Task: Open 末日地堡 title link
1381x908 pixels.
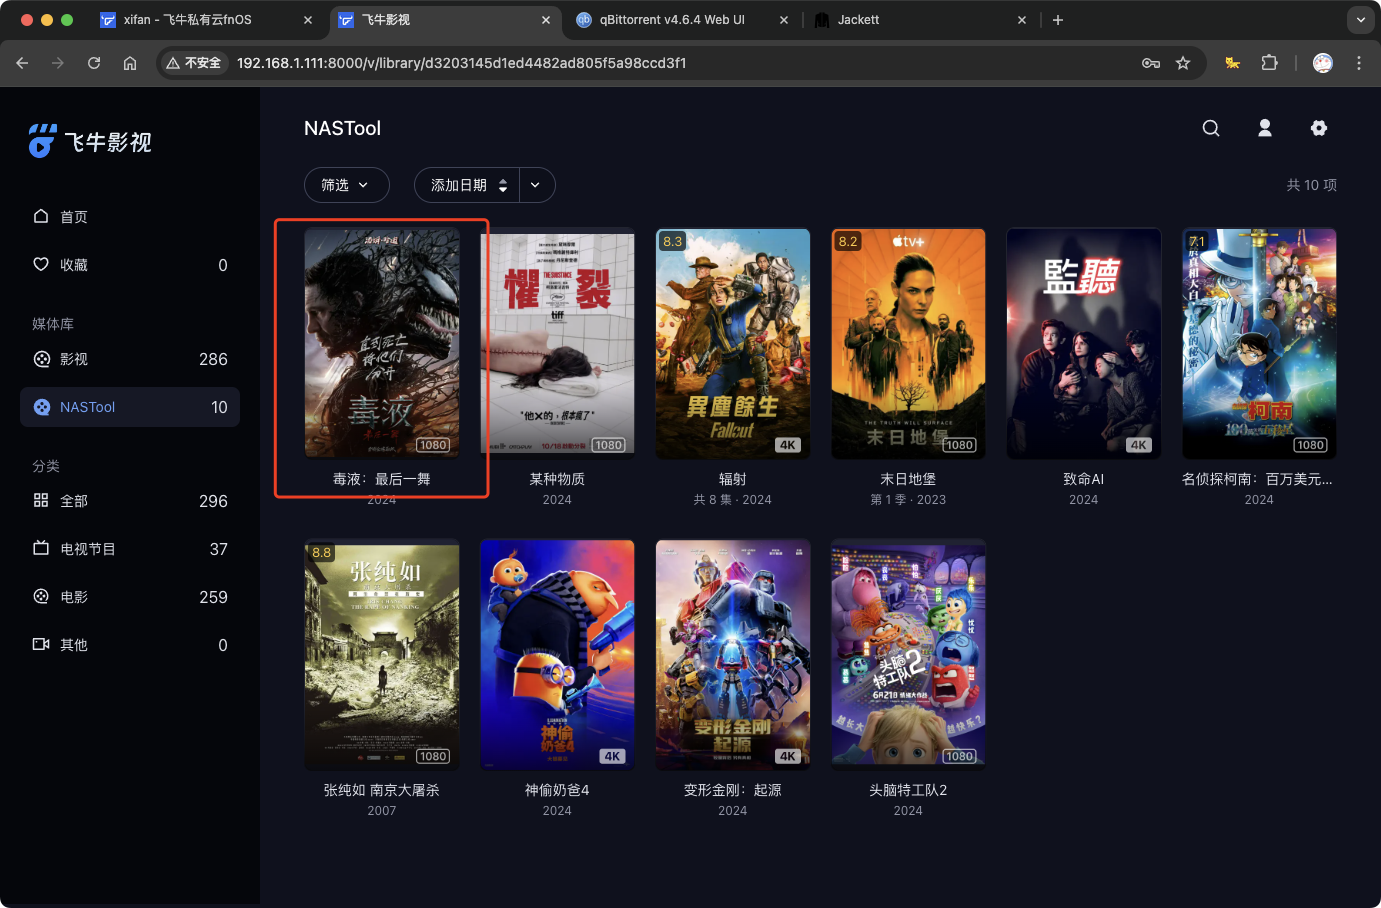Action: tap(908, 479)
